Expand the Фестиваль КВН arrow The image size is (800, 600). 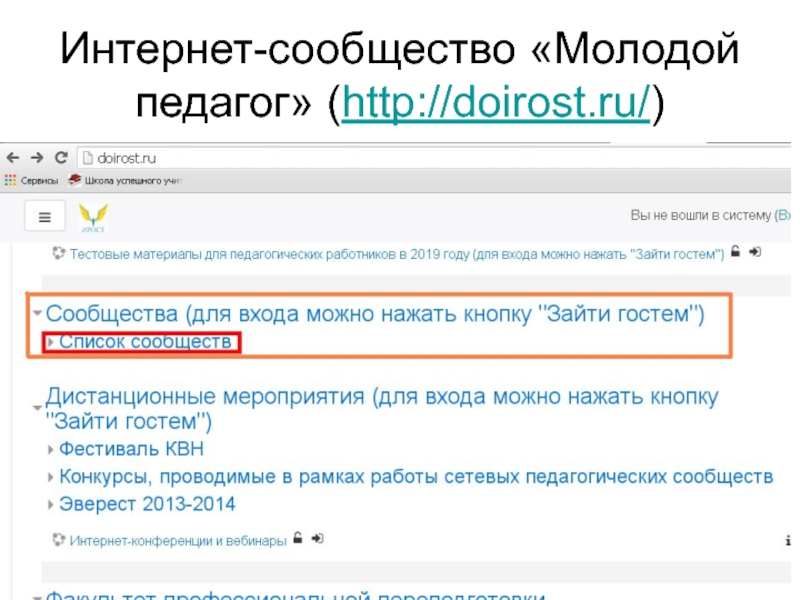(x=52, y=449)
